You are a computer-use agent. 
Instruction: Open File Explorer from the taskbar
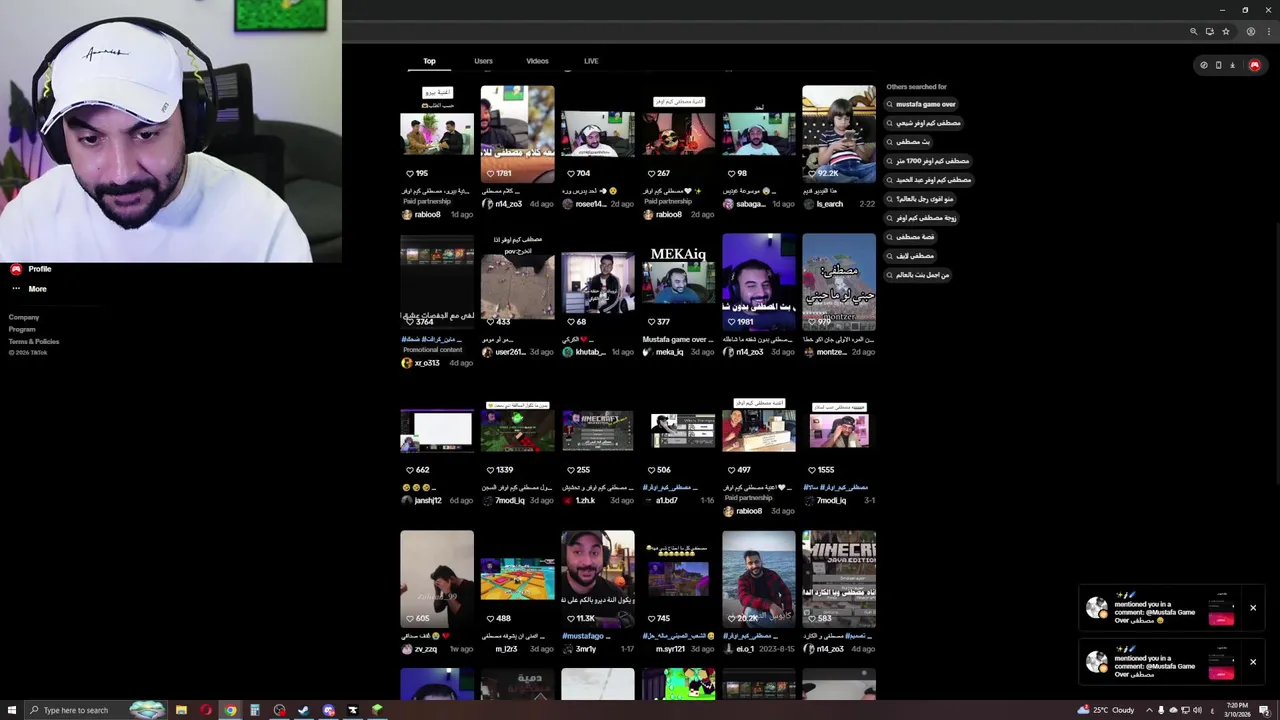[x=181, y=710]
